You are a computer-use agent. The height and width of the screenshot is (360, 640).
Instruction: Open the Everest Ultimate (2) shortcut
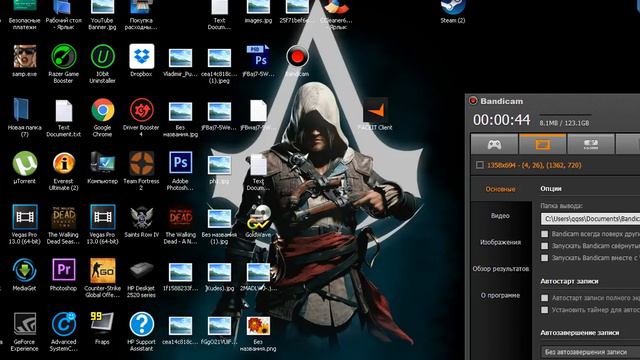point(63,171)
